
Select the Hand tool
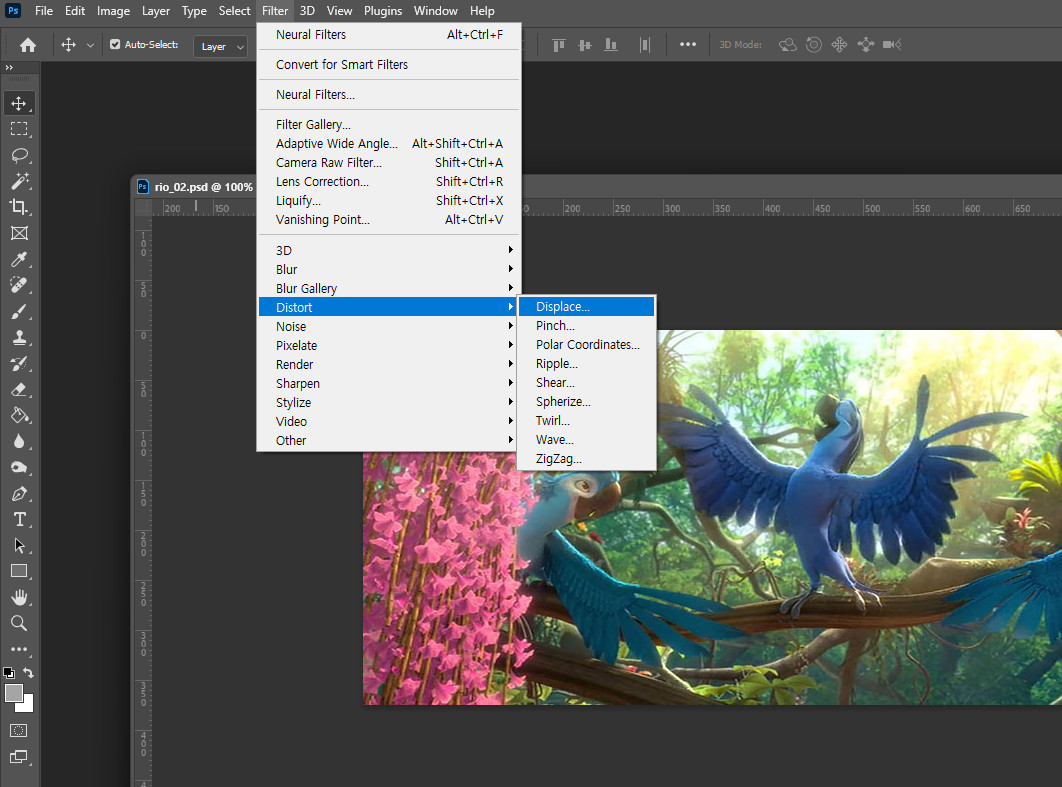19,597
